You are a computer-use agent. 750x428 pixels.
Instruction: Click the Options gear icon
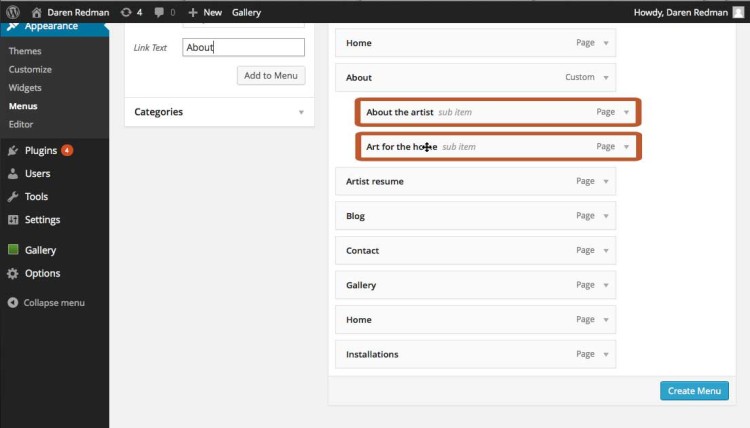pos(13,274)
